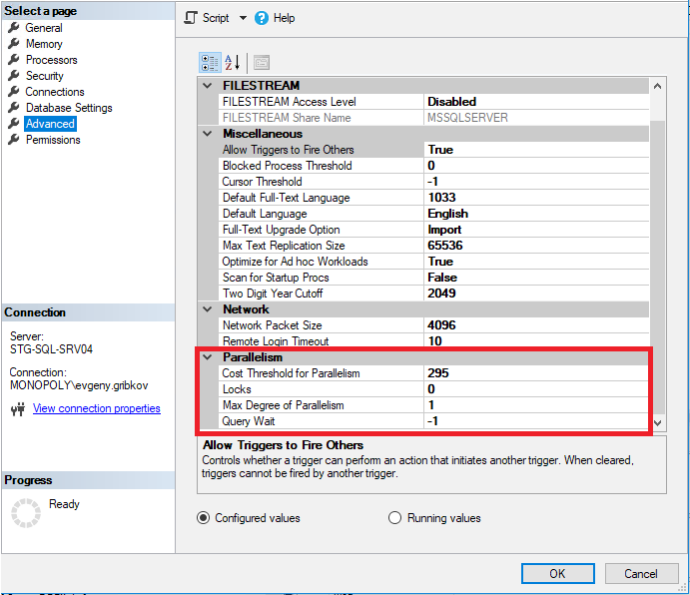Open the Processors page
The image size is (690, 595).
point(51,59)
